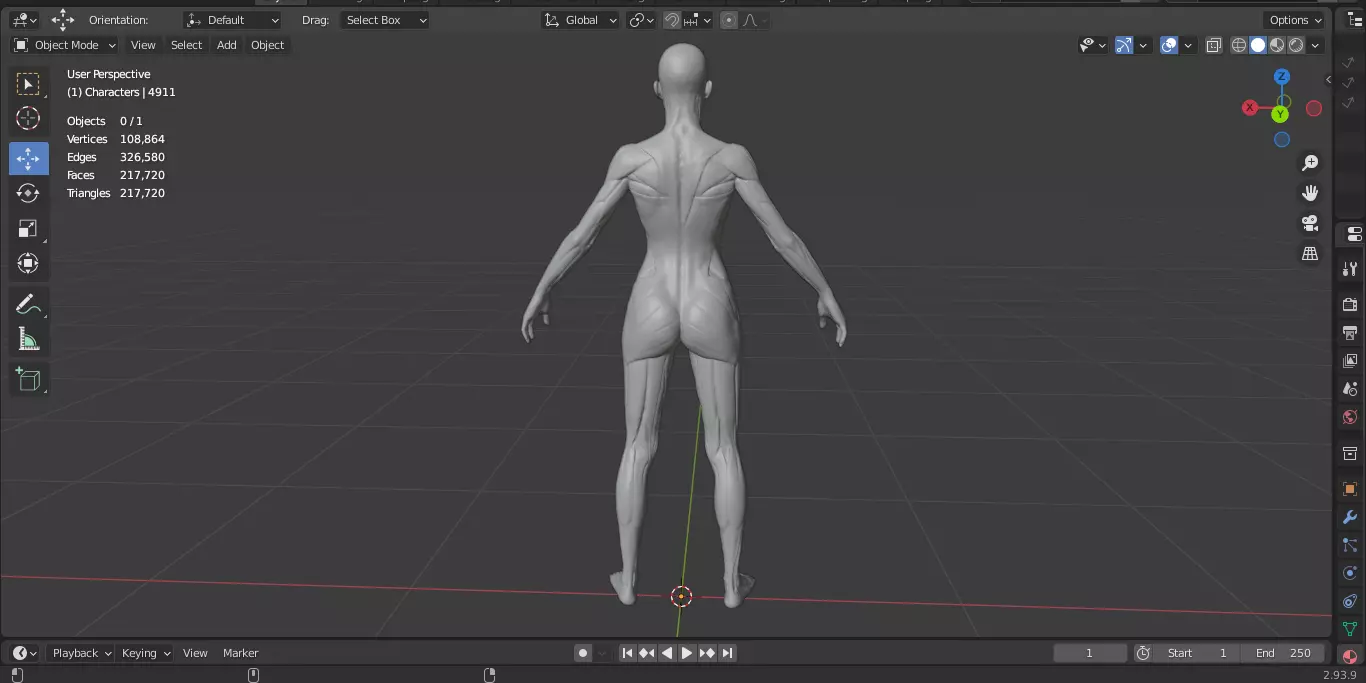Select the Measure tool
This screenshot has height=683, width=1366.
[28, 339]
